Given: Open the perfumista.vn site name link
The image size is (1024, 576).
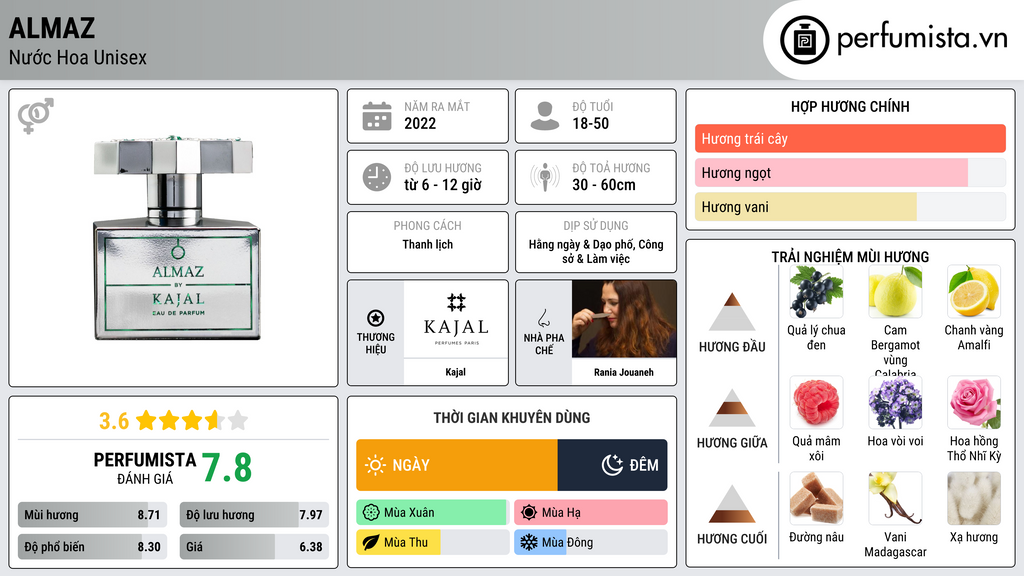Looking at the screenshot, I should click(x=922, y=39).
